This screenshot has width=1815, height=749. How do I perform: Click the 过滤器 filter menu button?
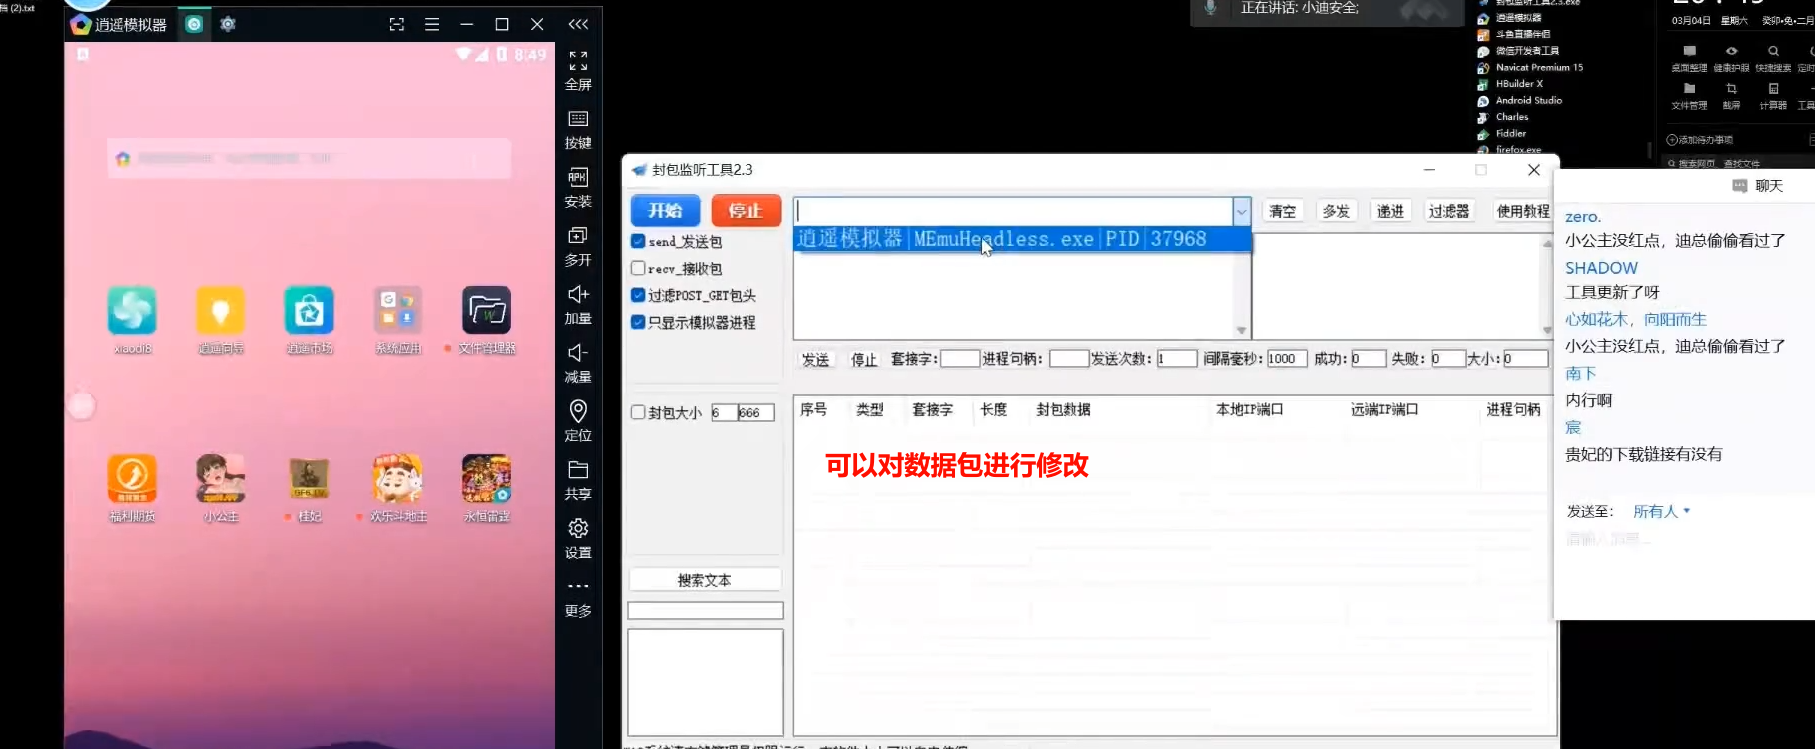point(1448,211)
